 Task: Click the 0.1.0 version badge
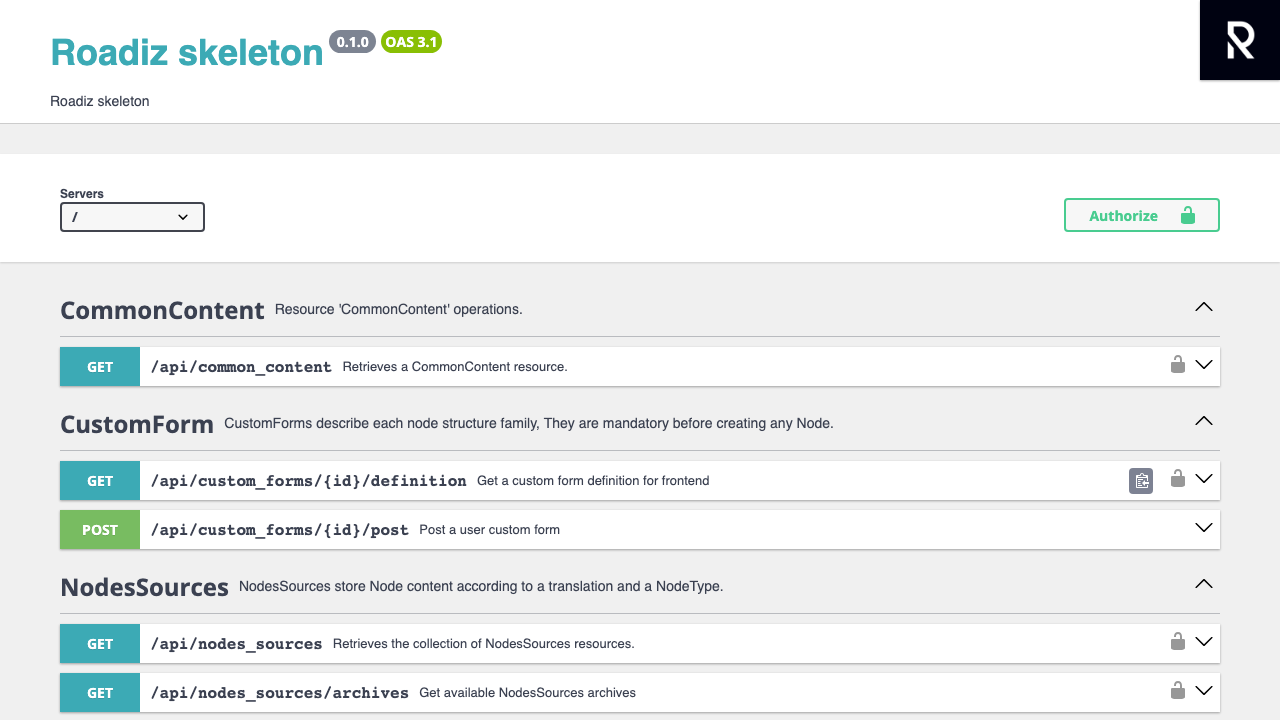(x=353, y=42)
